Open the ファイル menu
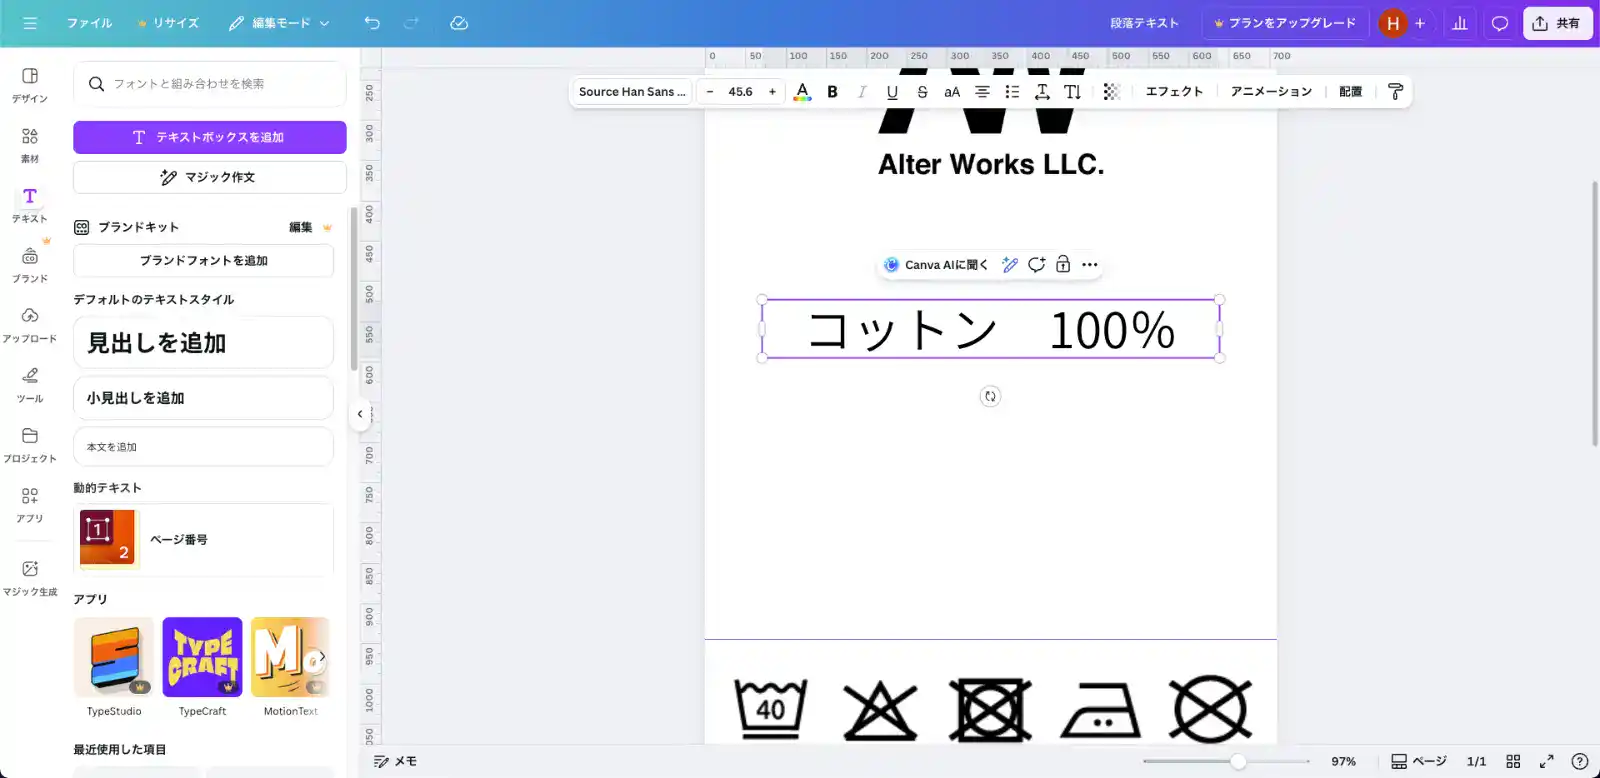Image resolution: width=1600 pixels, height=778 pixels. (89, 23)
